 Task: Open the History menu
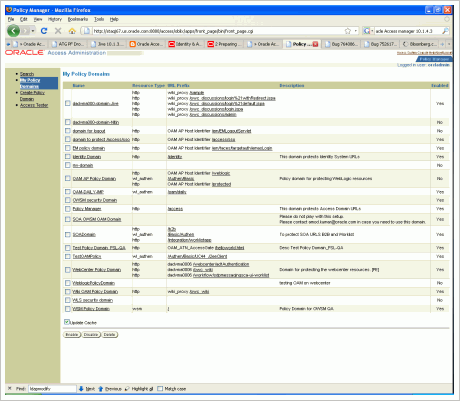point(55,19)
